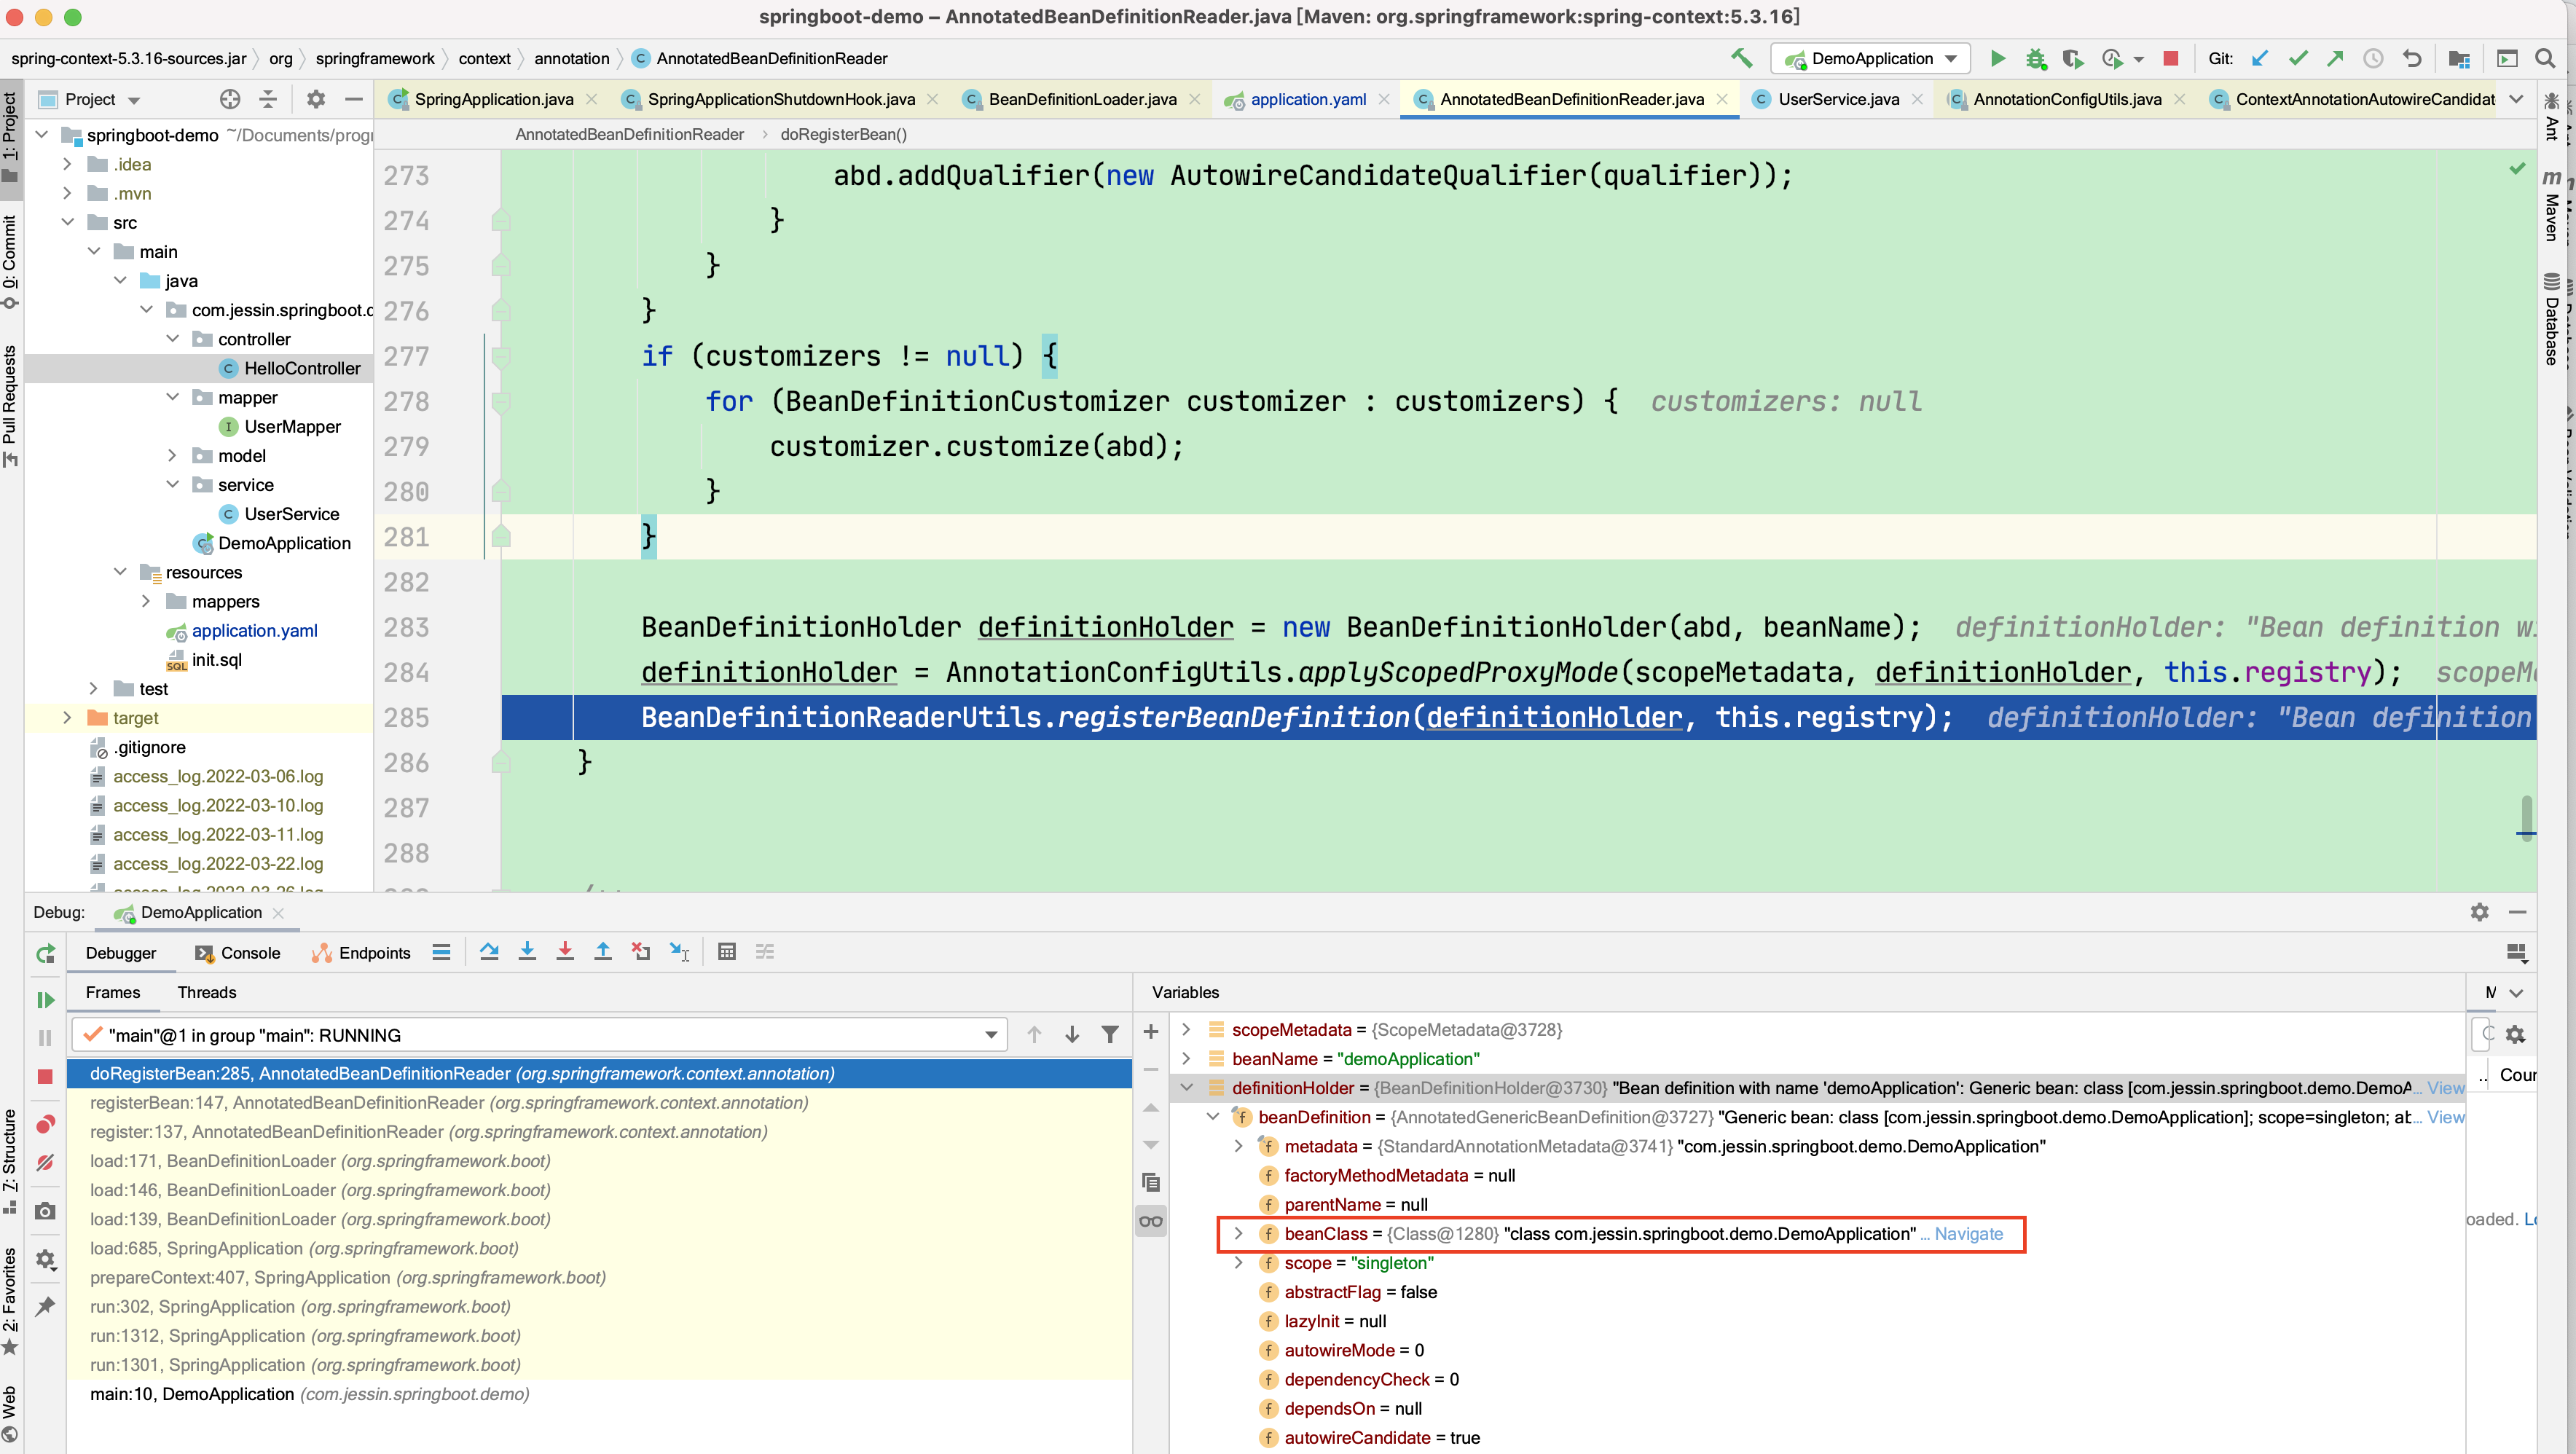
Task: Switch to the Console tab
Action: tap(239, 952)
